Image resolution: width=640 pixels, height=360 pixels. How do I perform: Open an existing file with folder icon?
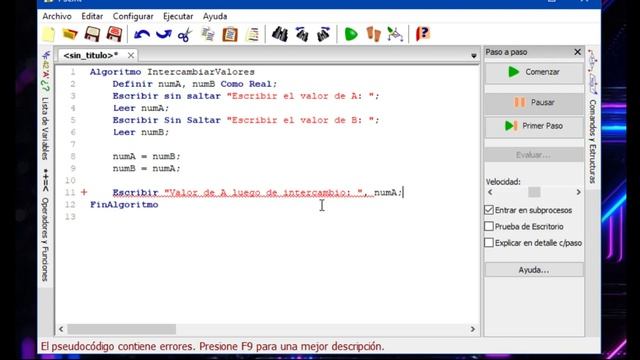(x=70, y=34)
